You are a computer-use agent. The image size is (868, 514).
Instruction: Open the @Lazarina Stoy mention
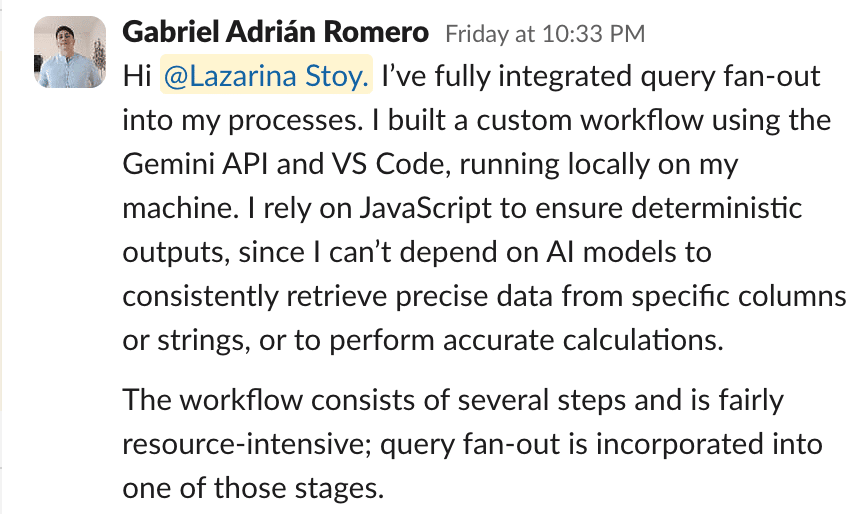(x=268, y=77)
